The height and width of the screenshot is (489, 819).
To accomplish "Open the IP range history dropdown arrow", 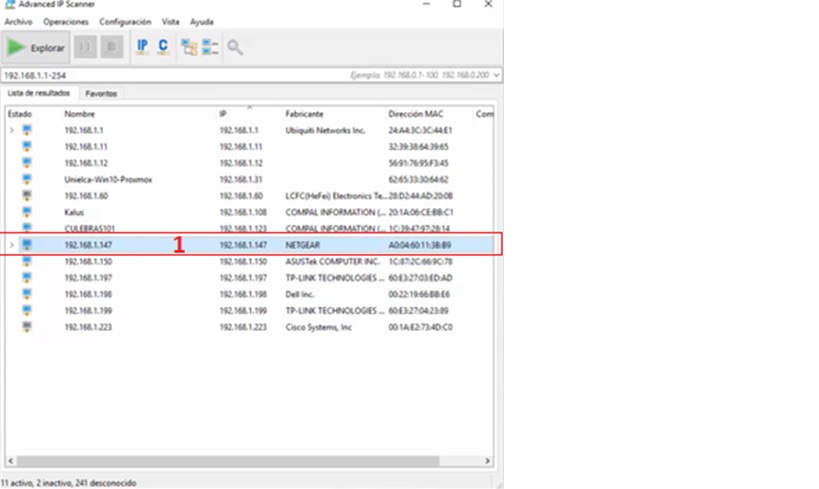I will tap(496, 75).
